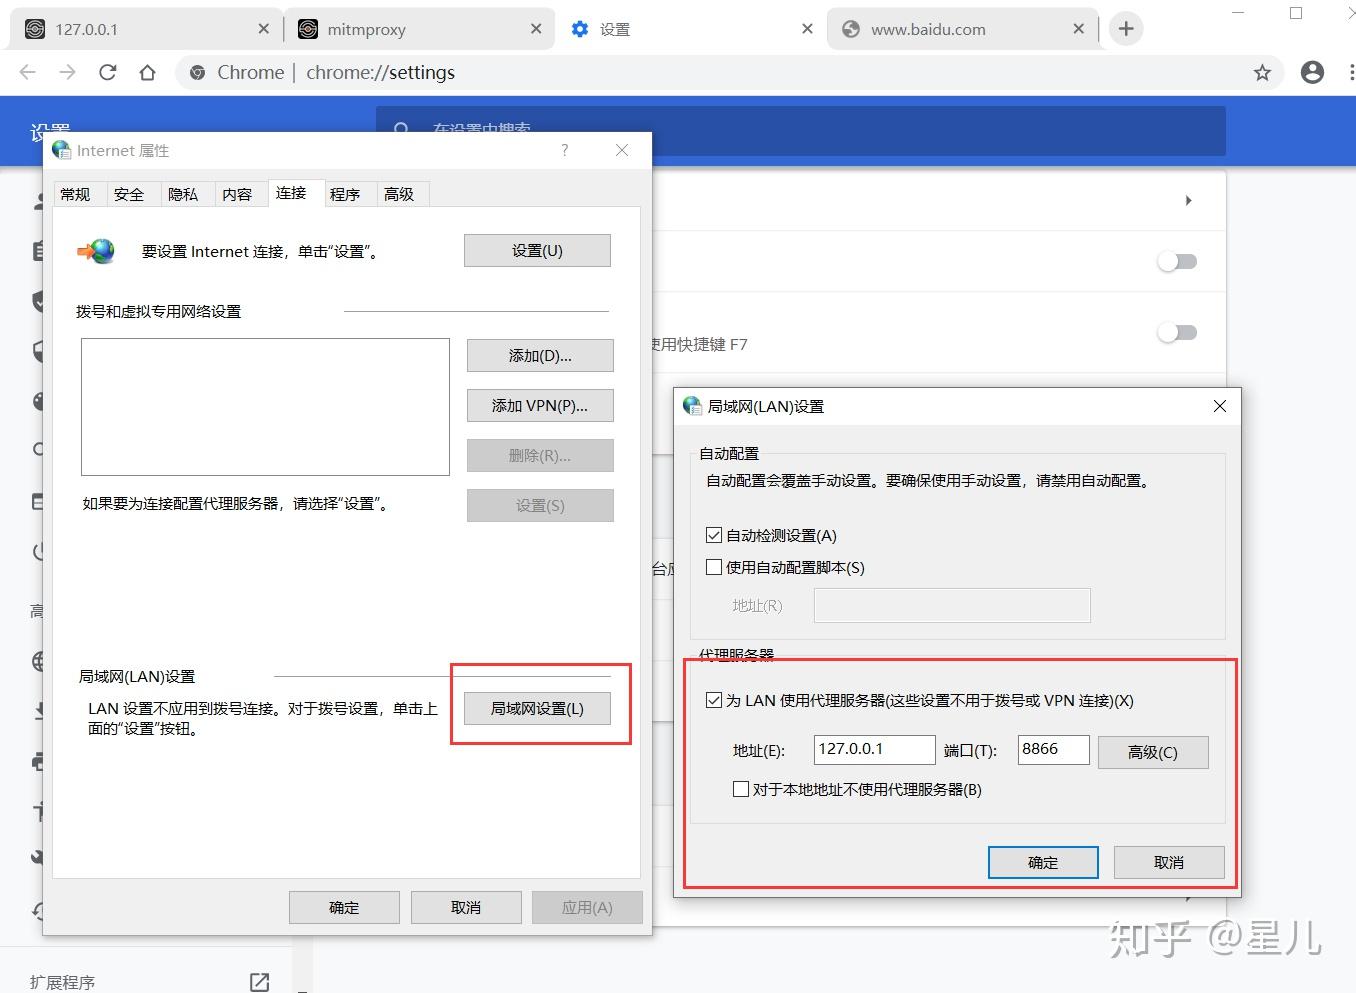Confirm LAN settings with 确定
This screenshot has width=1356, height=993.
tap(1042, 861)
